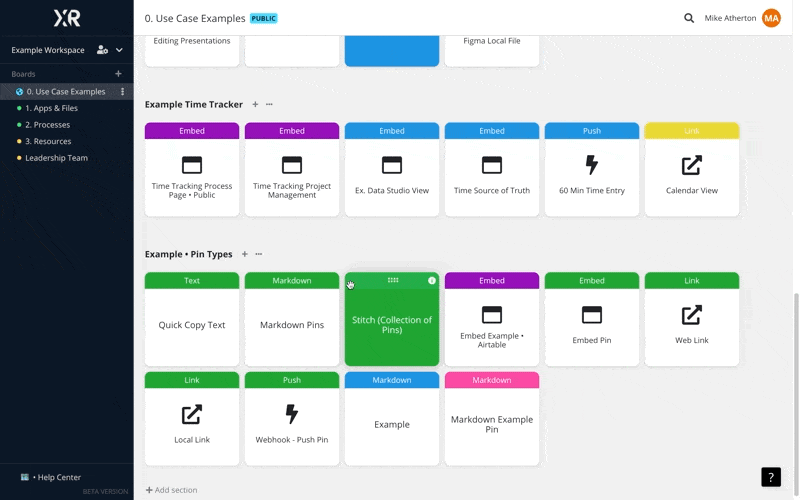Add a pin to Example • Pin Types section

[244, 254]
